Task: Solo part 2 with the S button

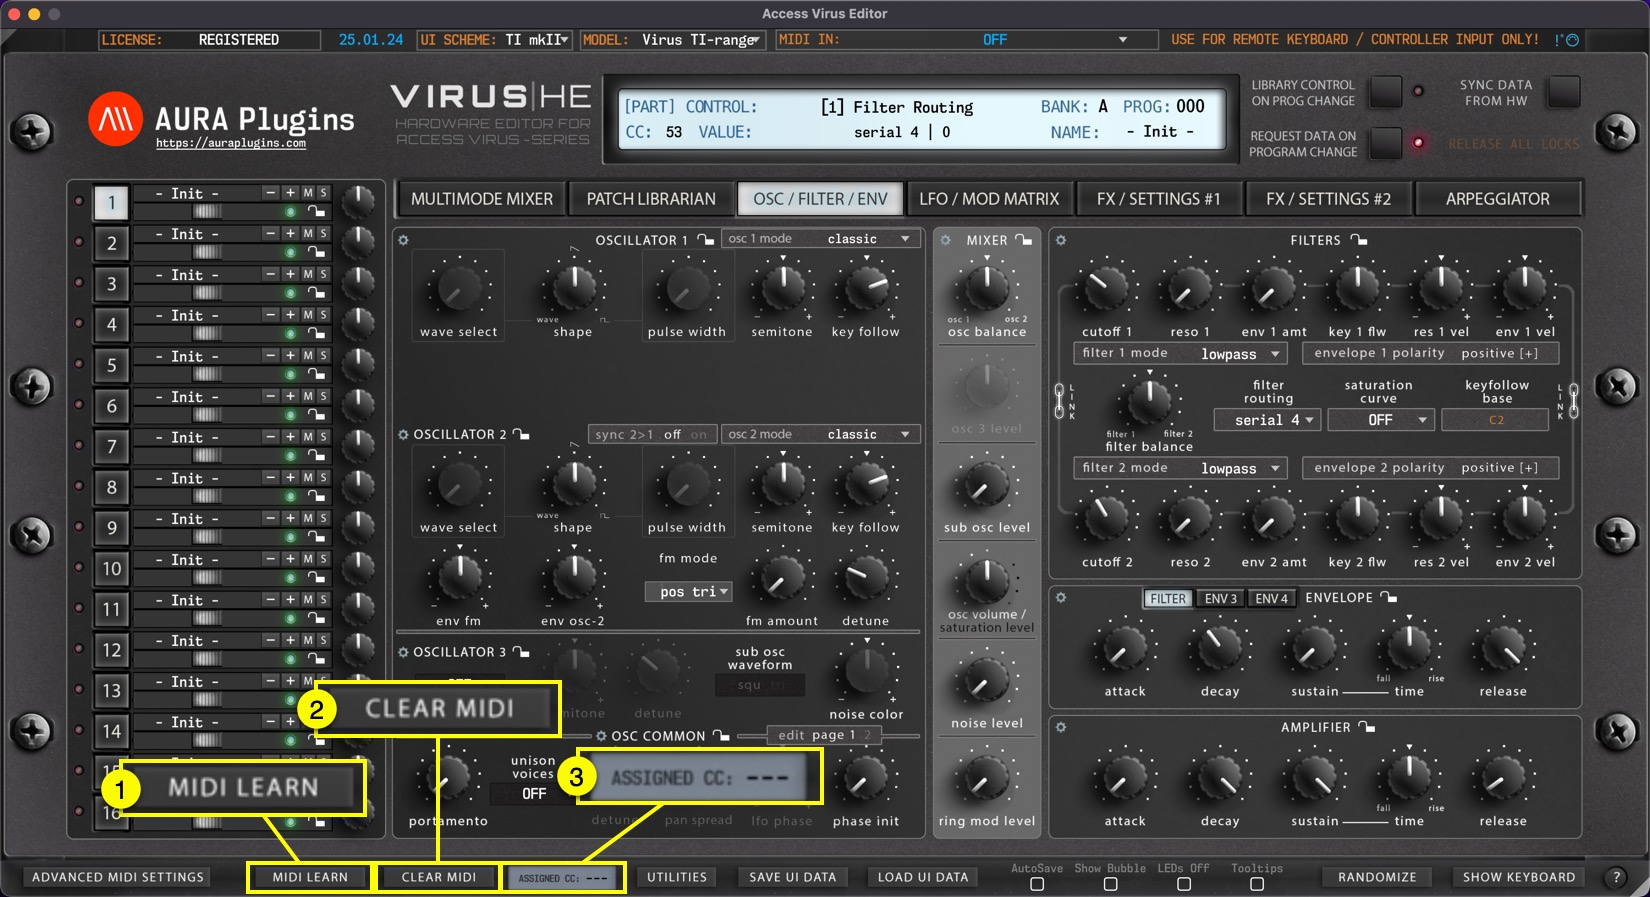Action: [x=323, y=234]
